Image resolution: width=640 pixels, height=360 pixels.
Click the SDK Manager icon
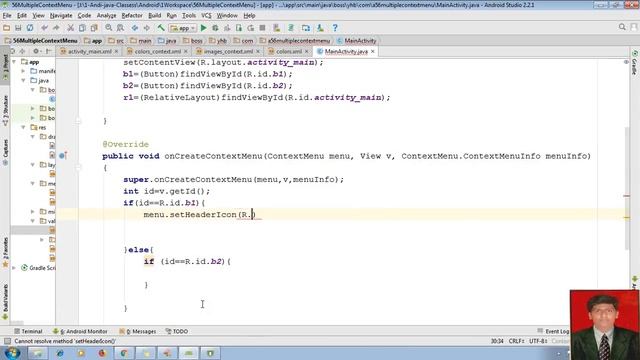pyautogui.click(x=320, y=28)
